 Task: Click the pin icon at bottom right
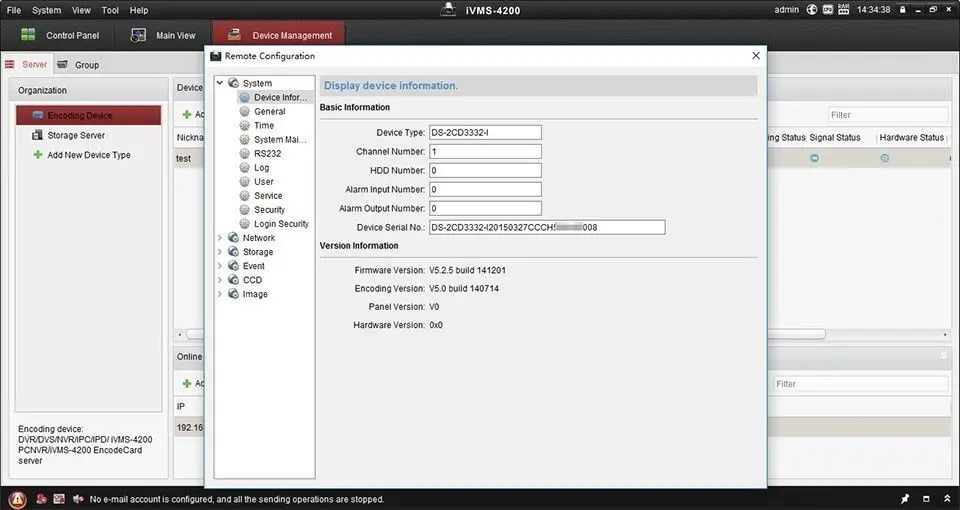pyautogui.click(x=905, y=499)
